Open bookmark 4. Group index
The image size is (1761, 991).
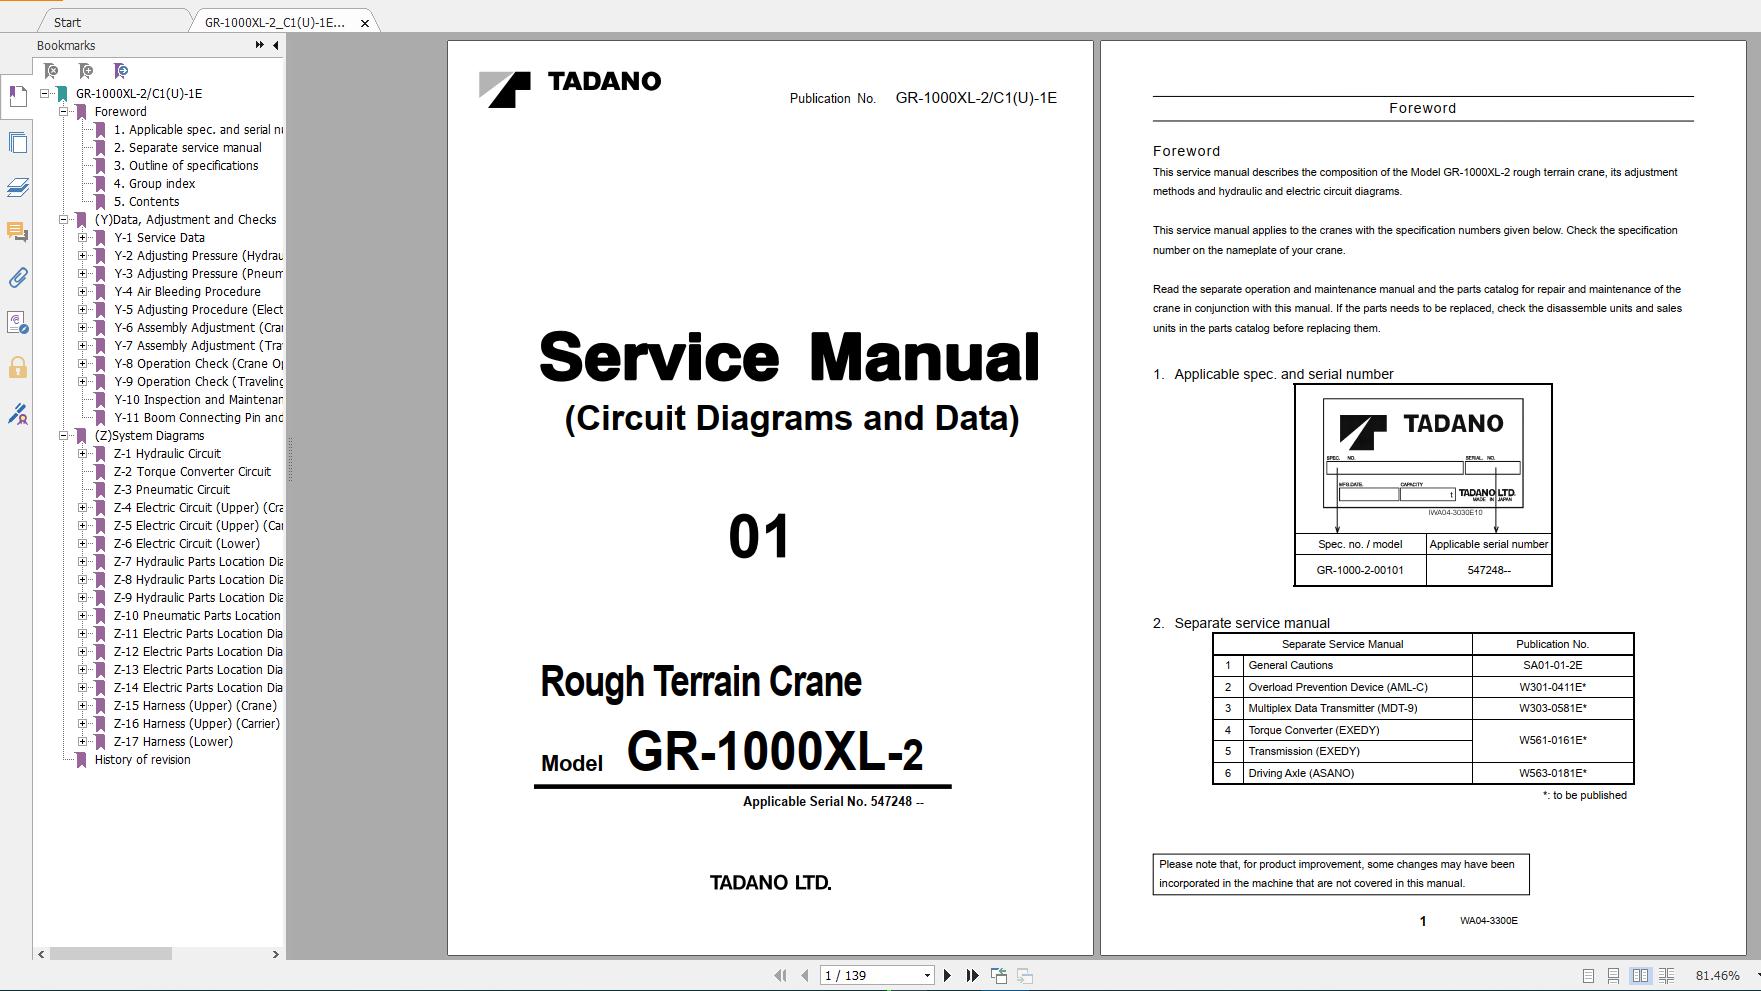154,184
